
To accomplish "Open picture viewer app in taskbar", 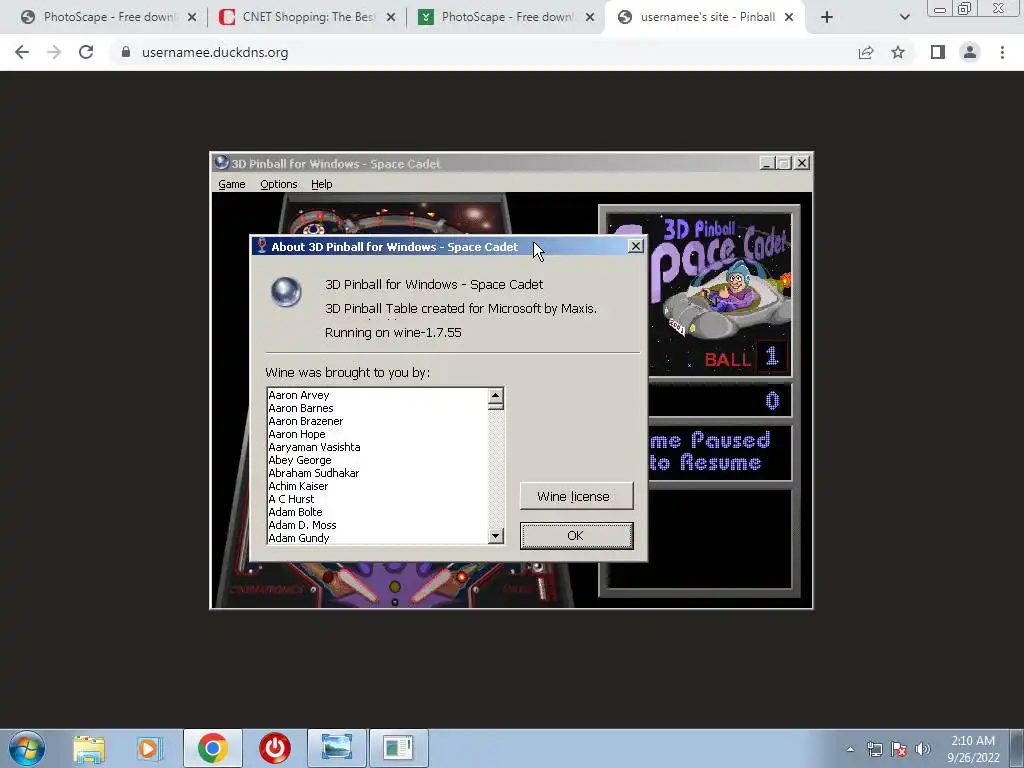I will point(337,748).
